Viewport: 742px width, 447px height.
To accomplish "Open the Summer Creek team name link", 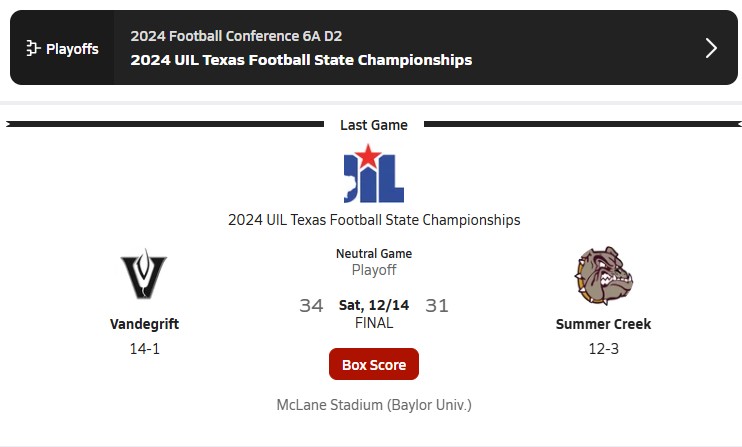I will (603, 324).
